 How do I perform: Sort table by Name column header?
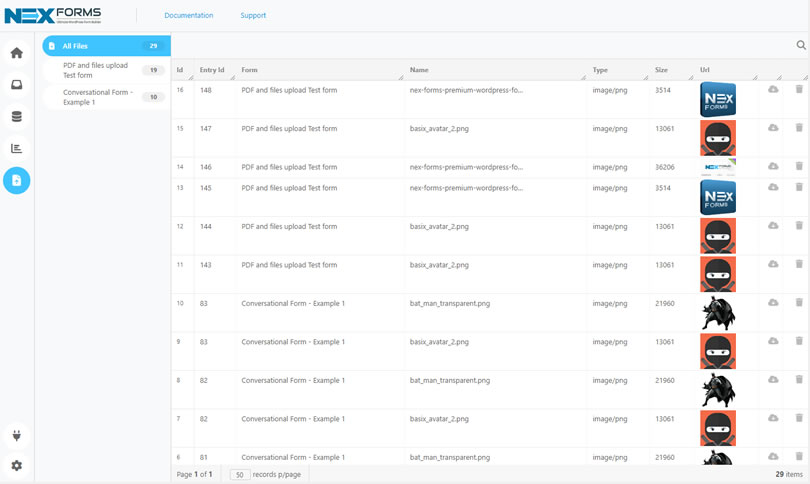coord(419,70)
